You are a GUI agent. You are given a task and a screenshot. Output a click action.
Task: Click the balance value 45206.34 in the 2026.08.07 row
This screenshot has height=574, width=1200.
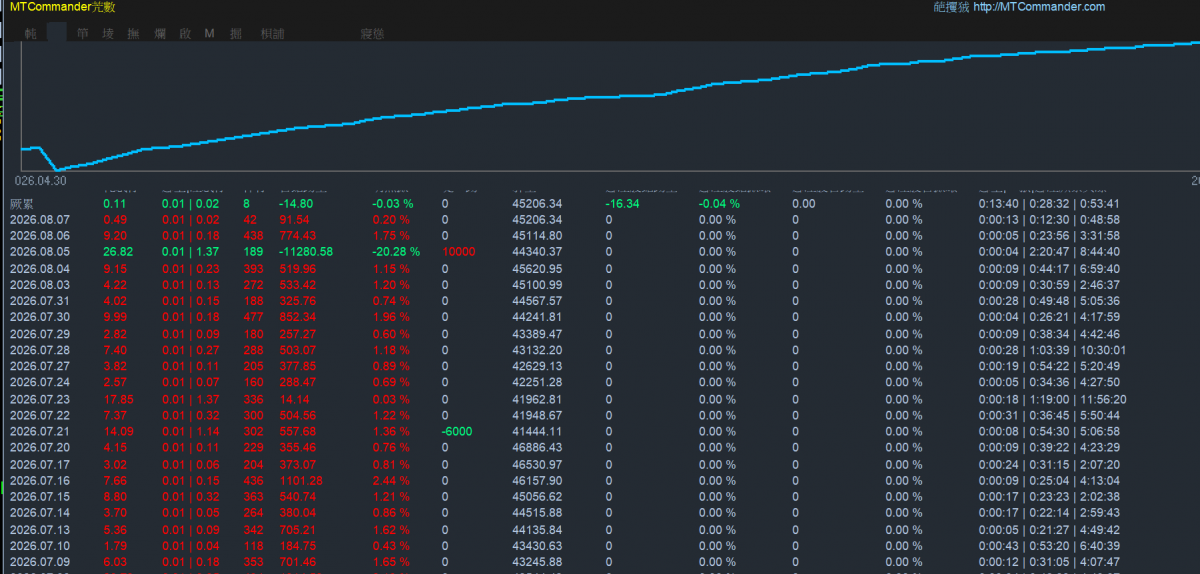tap(537, 220)
